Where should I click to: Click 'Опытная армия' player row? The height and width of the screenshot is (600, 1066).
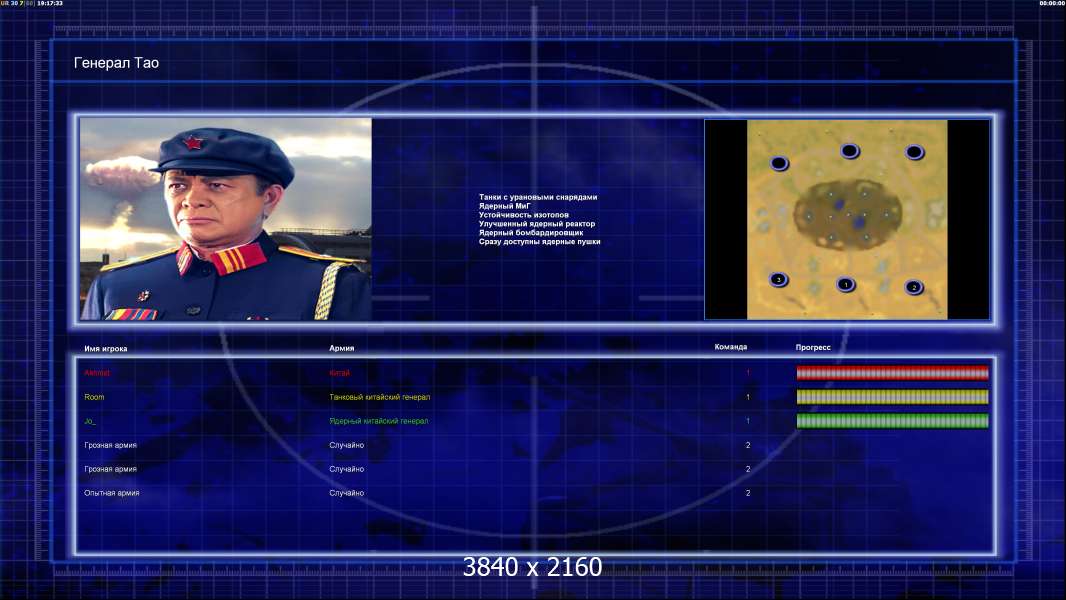[111, 493]
